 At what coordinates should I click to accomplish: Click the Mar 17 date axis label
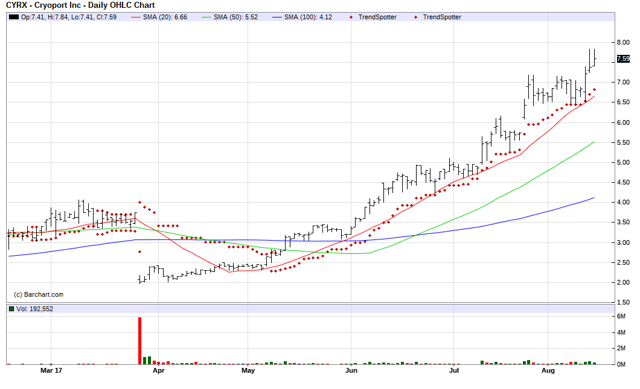tap(51, 370)
